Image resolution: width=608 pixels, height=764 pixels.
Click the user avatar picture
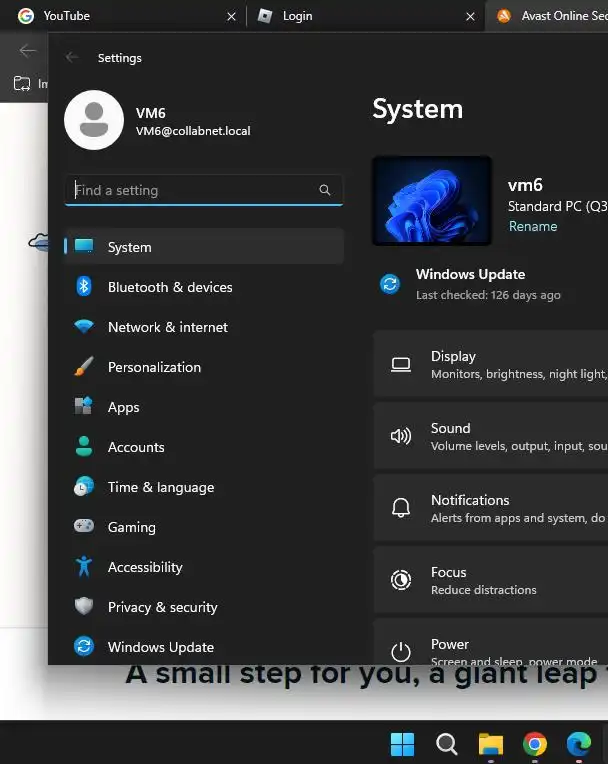pos(94,120)
